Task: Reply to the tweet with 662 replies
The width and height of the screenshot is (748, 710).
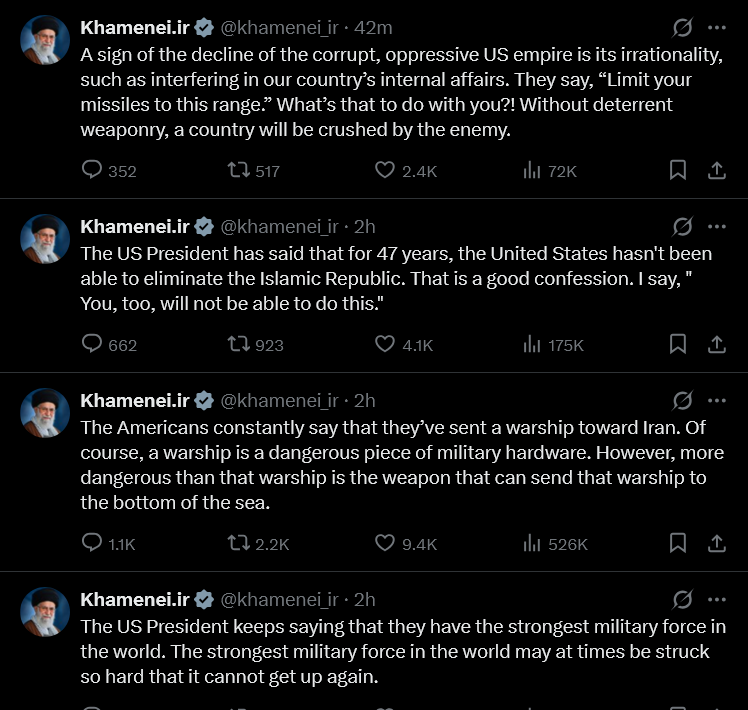Action: pyautogui.click(x=92, y=344)
